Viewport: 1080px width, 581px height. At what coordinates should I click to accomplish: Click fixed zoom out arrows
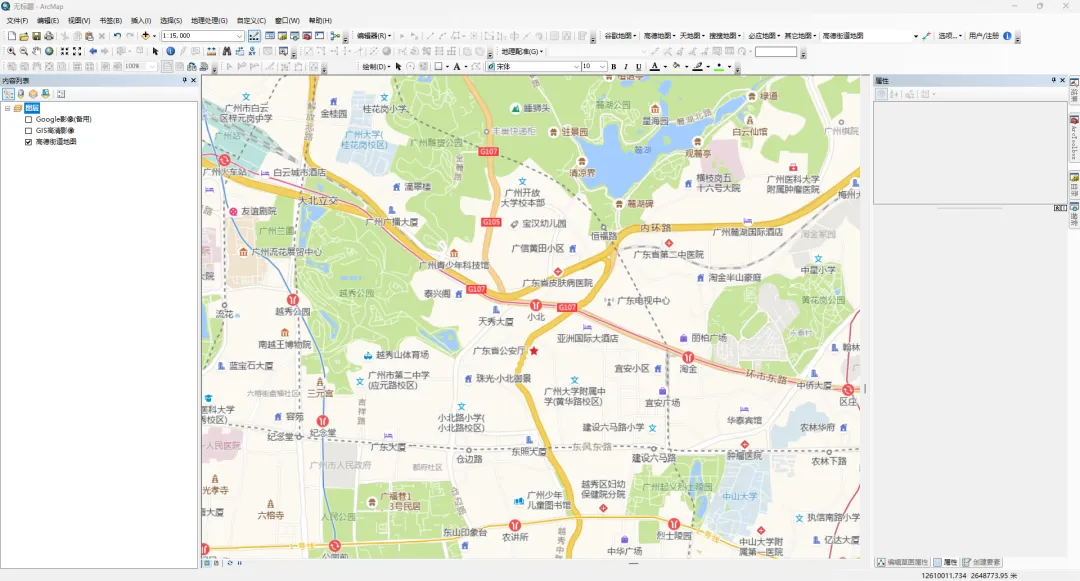(x=77, y=51)
